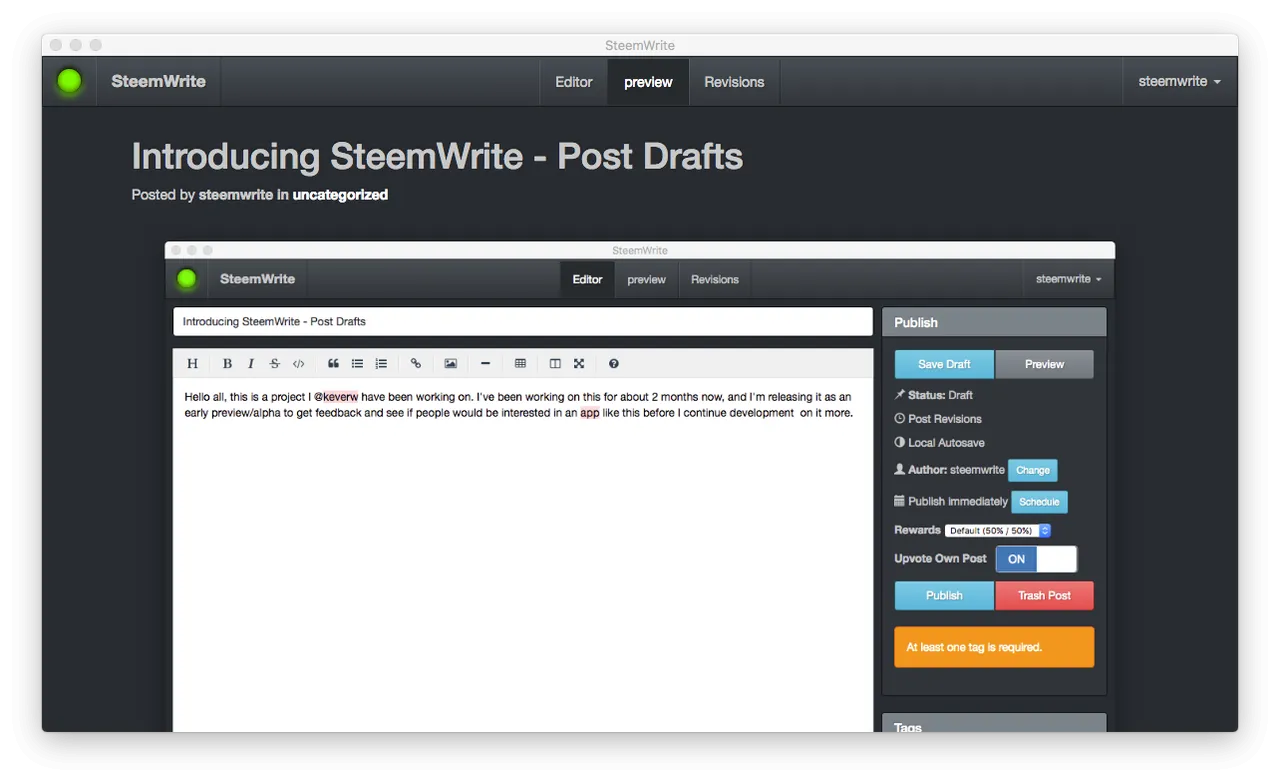Create a numbered list

381,364
